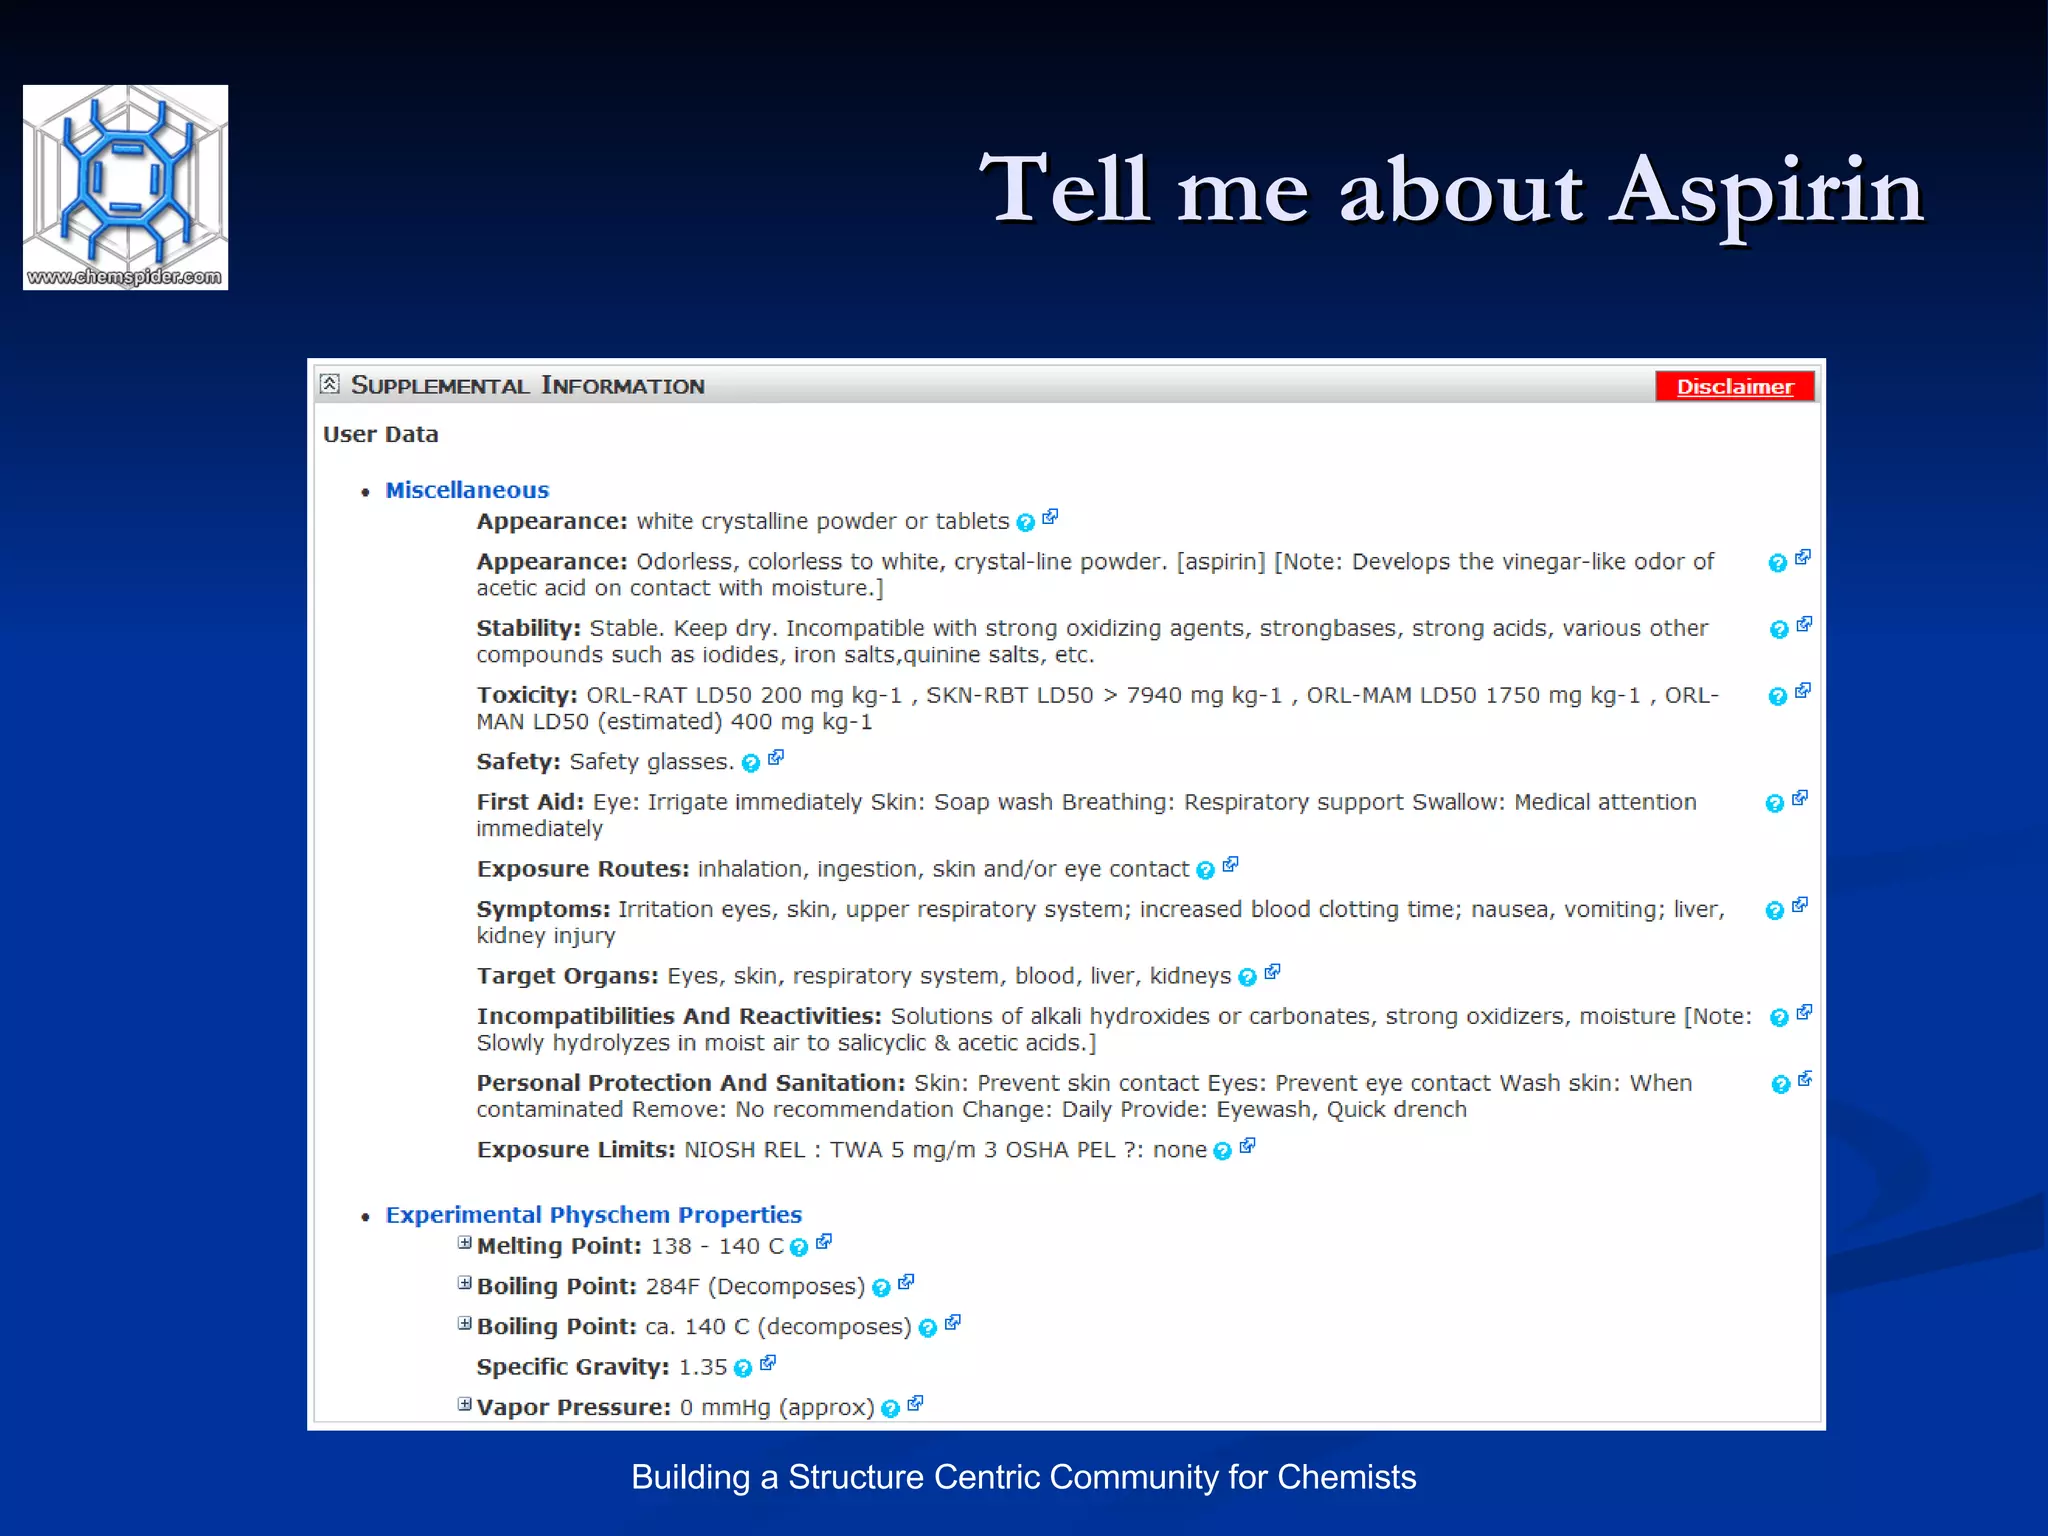Click the red Disclaimer button
Viewport: 2048px width, 1536px height.
click(1735, 387)
